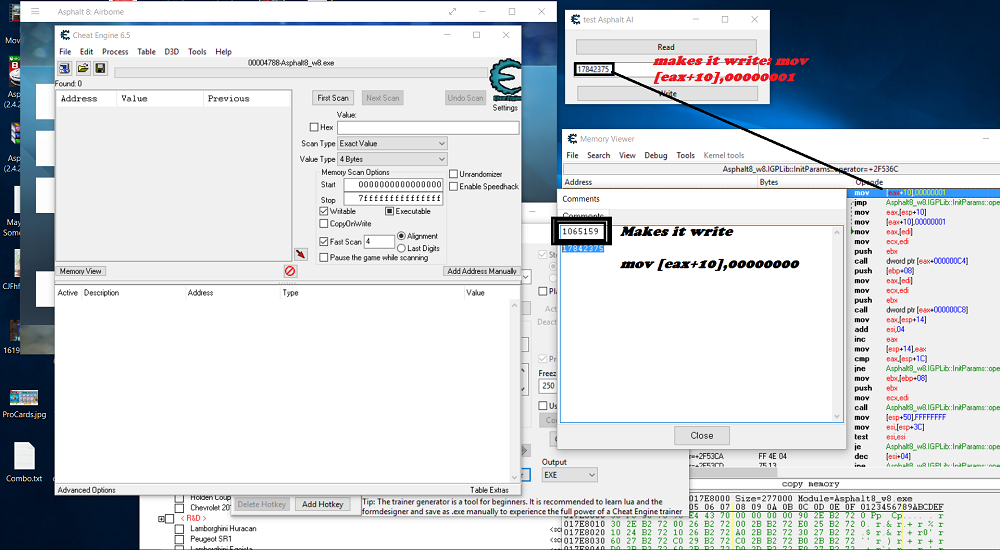Click the Read button in test Asphalt AI
Image resolution: width=1000 pixels, height=550 pixels.
click(666, 47)
